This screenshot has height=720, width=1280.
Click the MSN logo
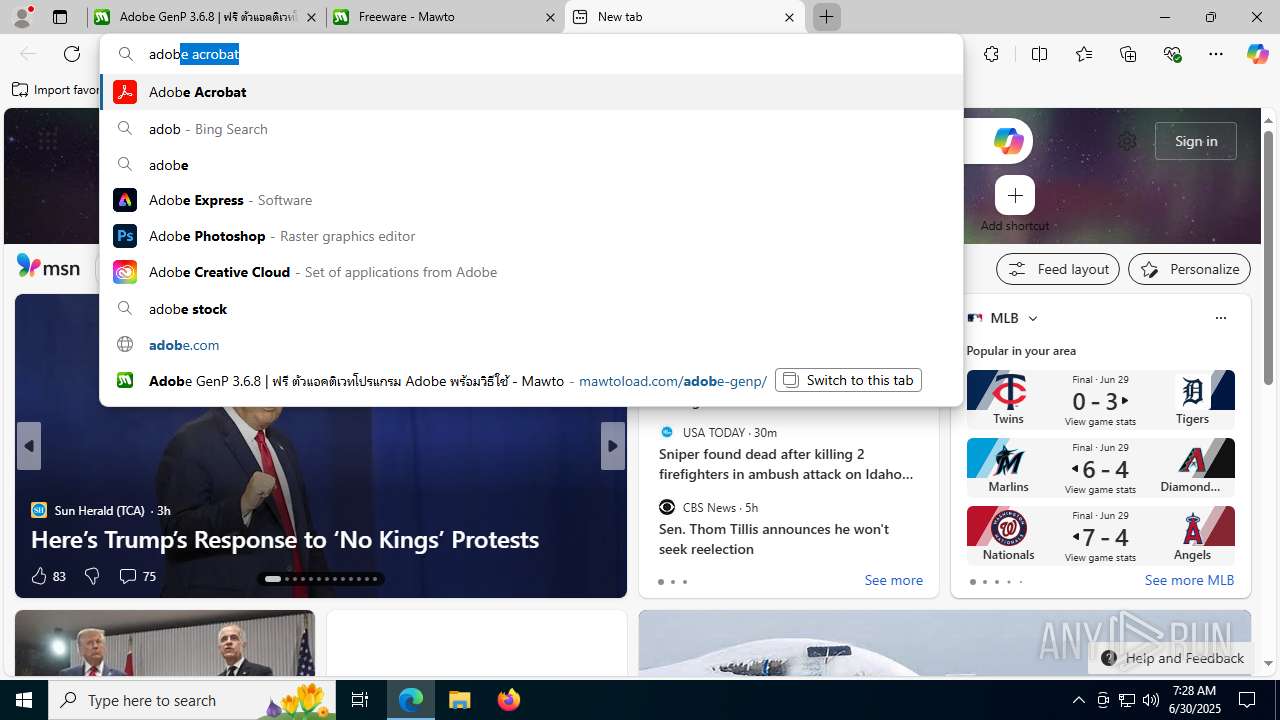[x=48, y=267]
